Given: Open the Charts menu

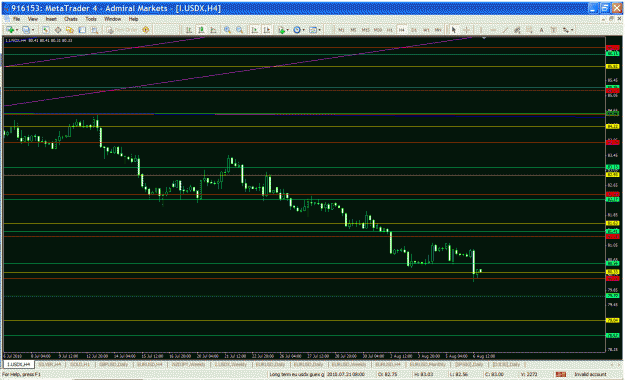Looking at the screenshot, I should (71, 19).
